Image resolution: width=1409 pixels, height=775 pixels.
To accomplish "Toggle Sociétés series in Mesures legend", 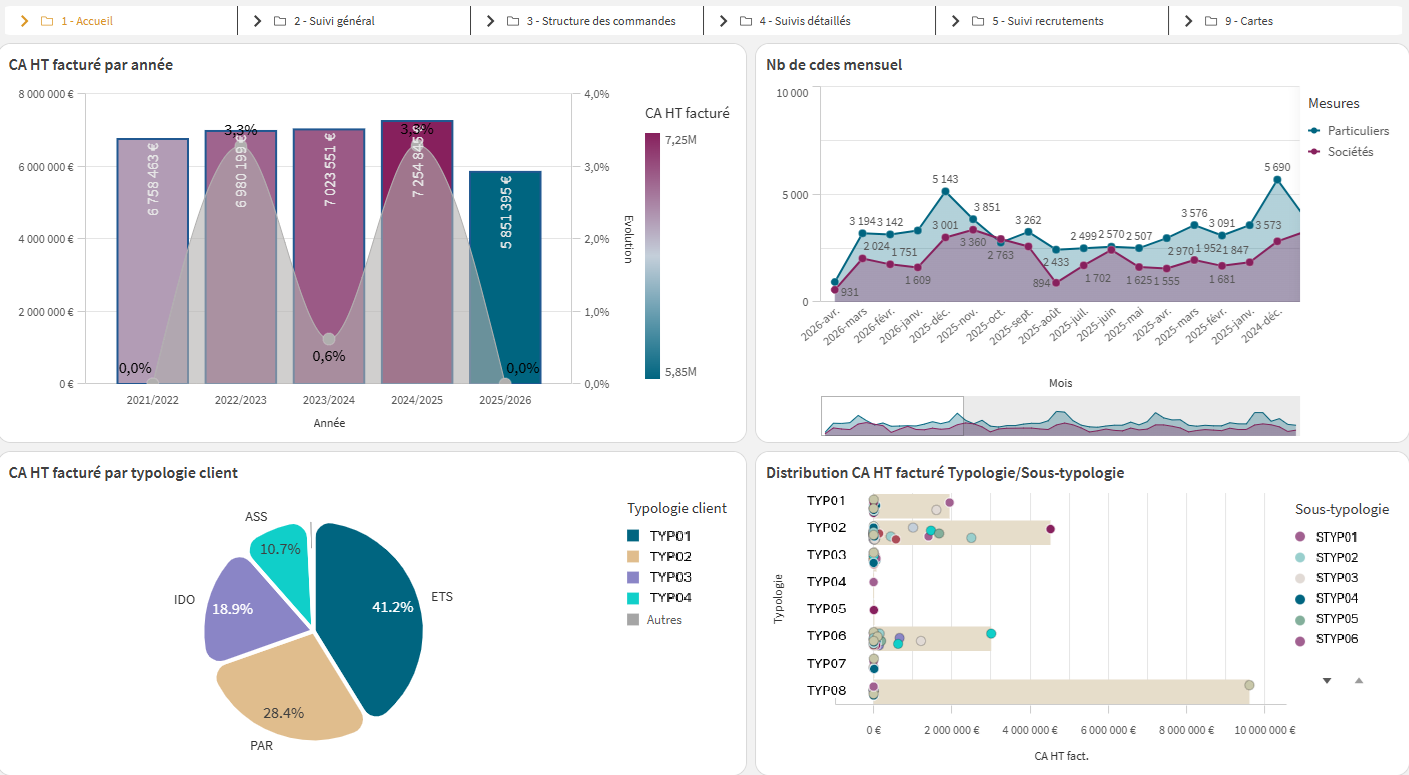I will [1349, 152].
